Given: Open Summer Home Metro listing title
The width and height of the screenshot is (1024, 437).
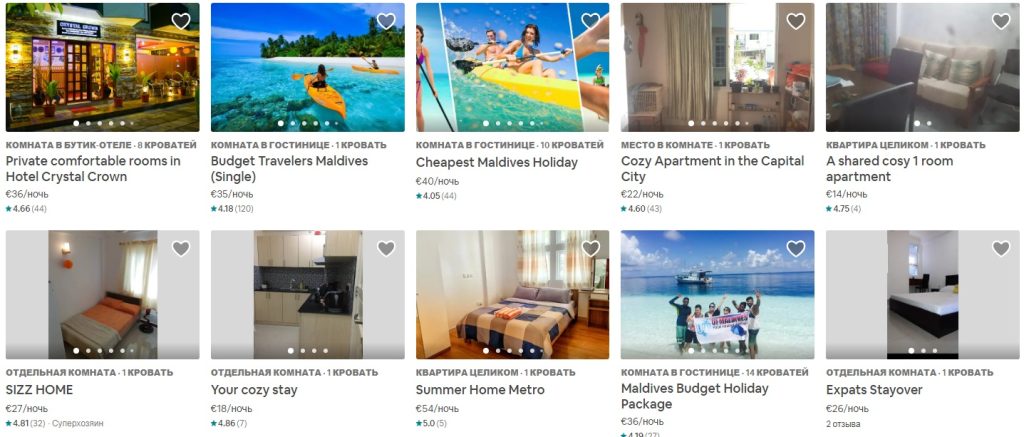Looking at the screenshot, I should coord(480,390).
